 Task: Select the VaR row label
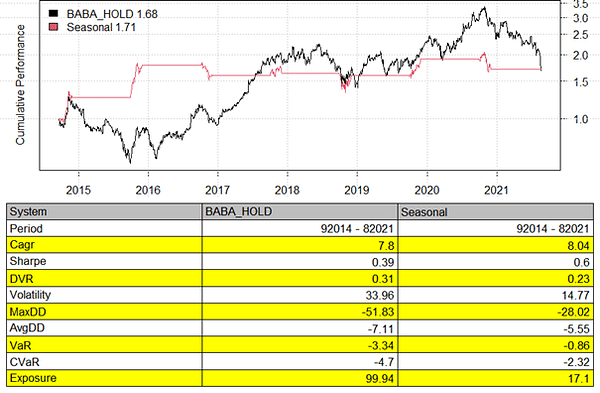coord(20,346)
